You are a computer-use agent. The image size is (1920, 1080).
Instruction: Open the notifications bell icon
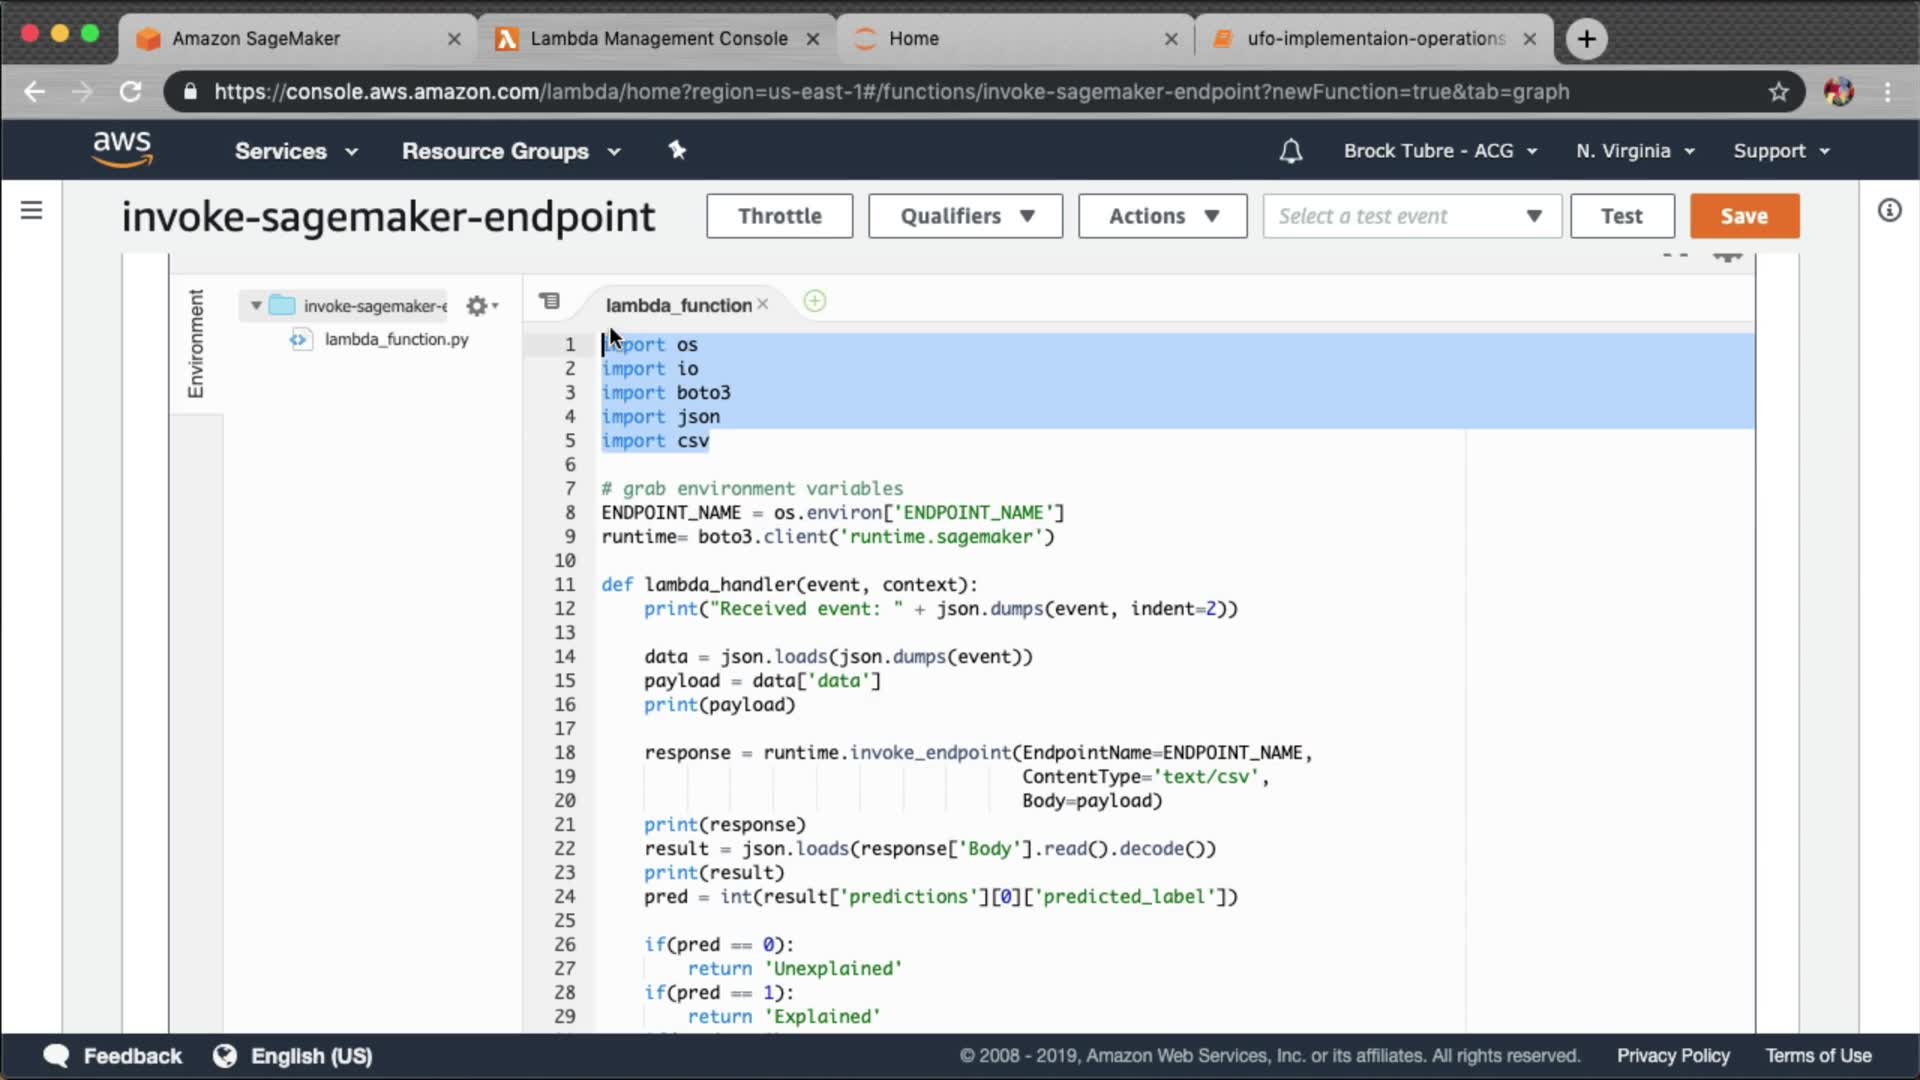[1291, 151]
